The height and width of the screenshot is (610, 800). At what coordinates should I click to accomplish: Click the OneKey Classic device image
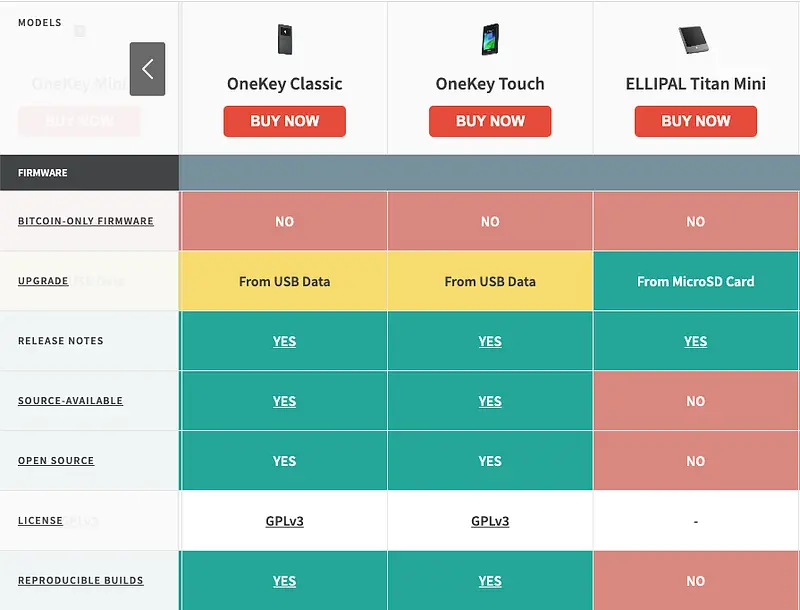pyautogui.click(x=284, y=40)
